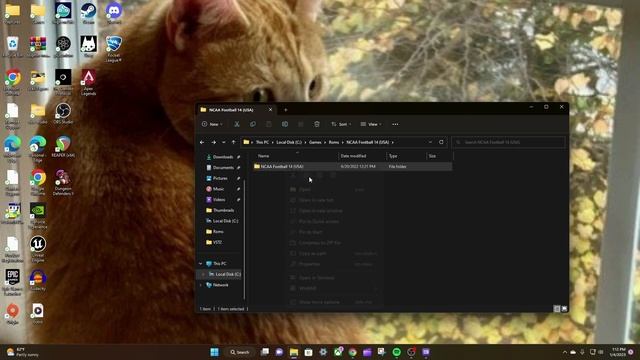This screenshot has width=640, height=360.
Task: Open the Sort dropdown
Action: [x=341, y=124]
